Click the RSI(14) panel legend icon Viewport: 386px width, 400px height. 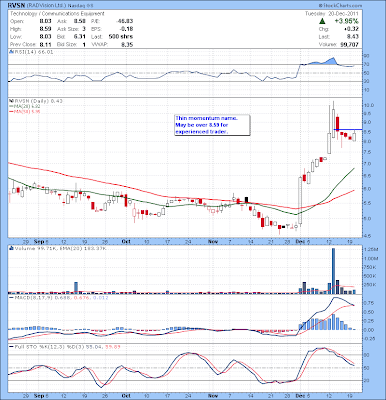pyautogui.click(x=11, y=52)
